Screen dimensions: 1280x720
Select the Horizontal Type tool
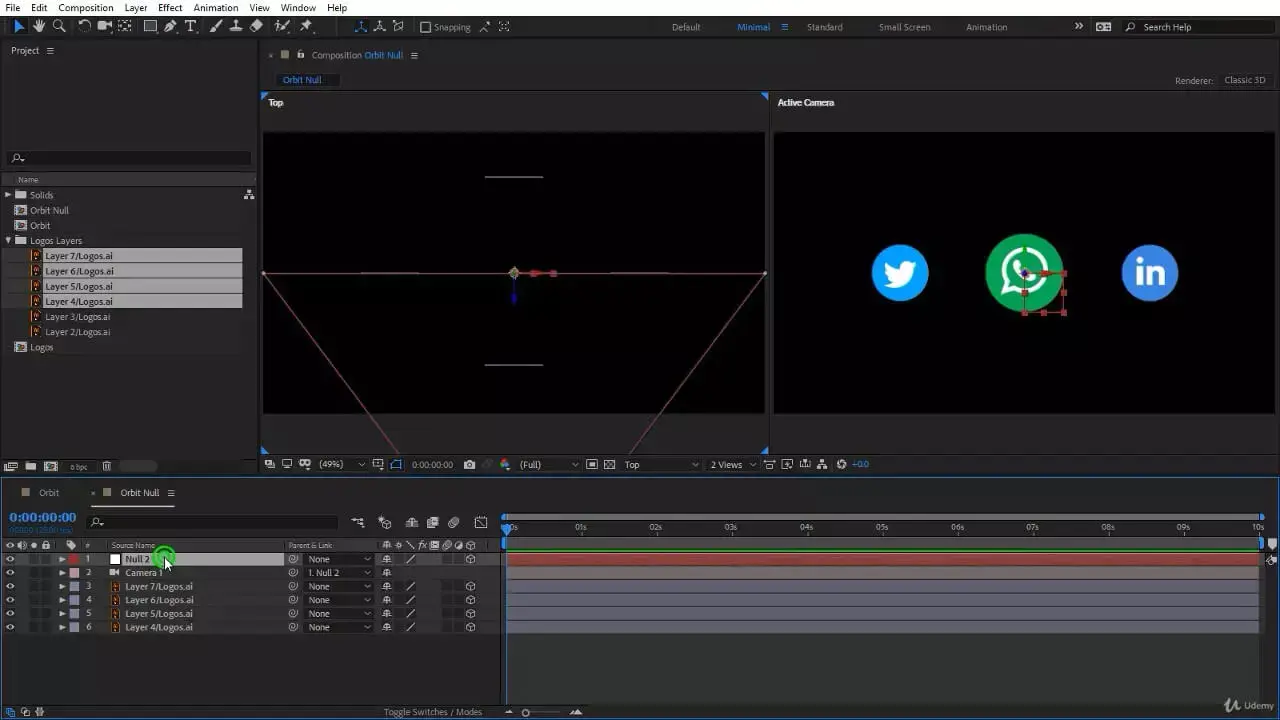190,26
